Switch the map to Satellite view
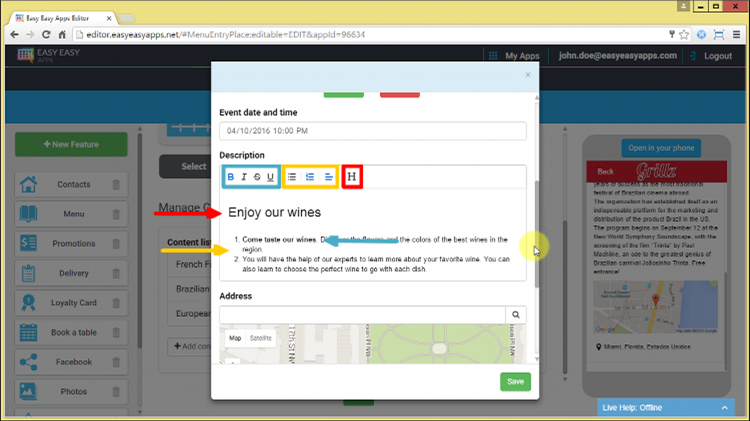The image size is (750, 421). click(x=261, y=338)
